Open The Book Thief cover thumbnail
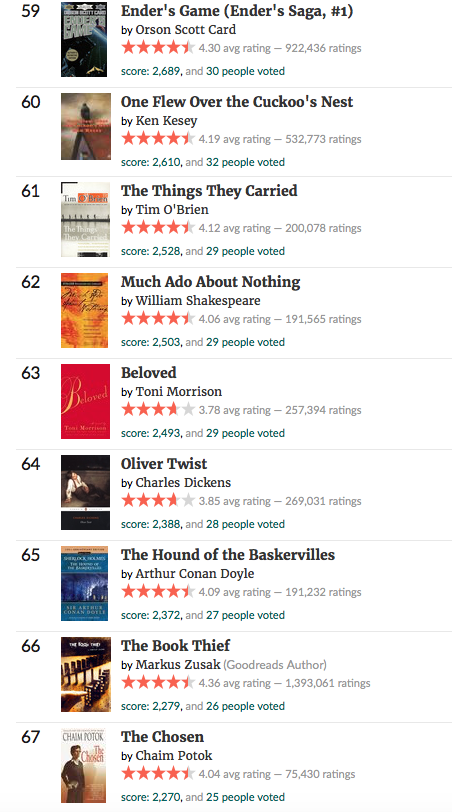 [x=86, y=674]
